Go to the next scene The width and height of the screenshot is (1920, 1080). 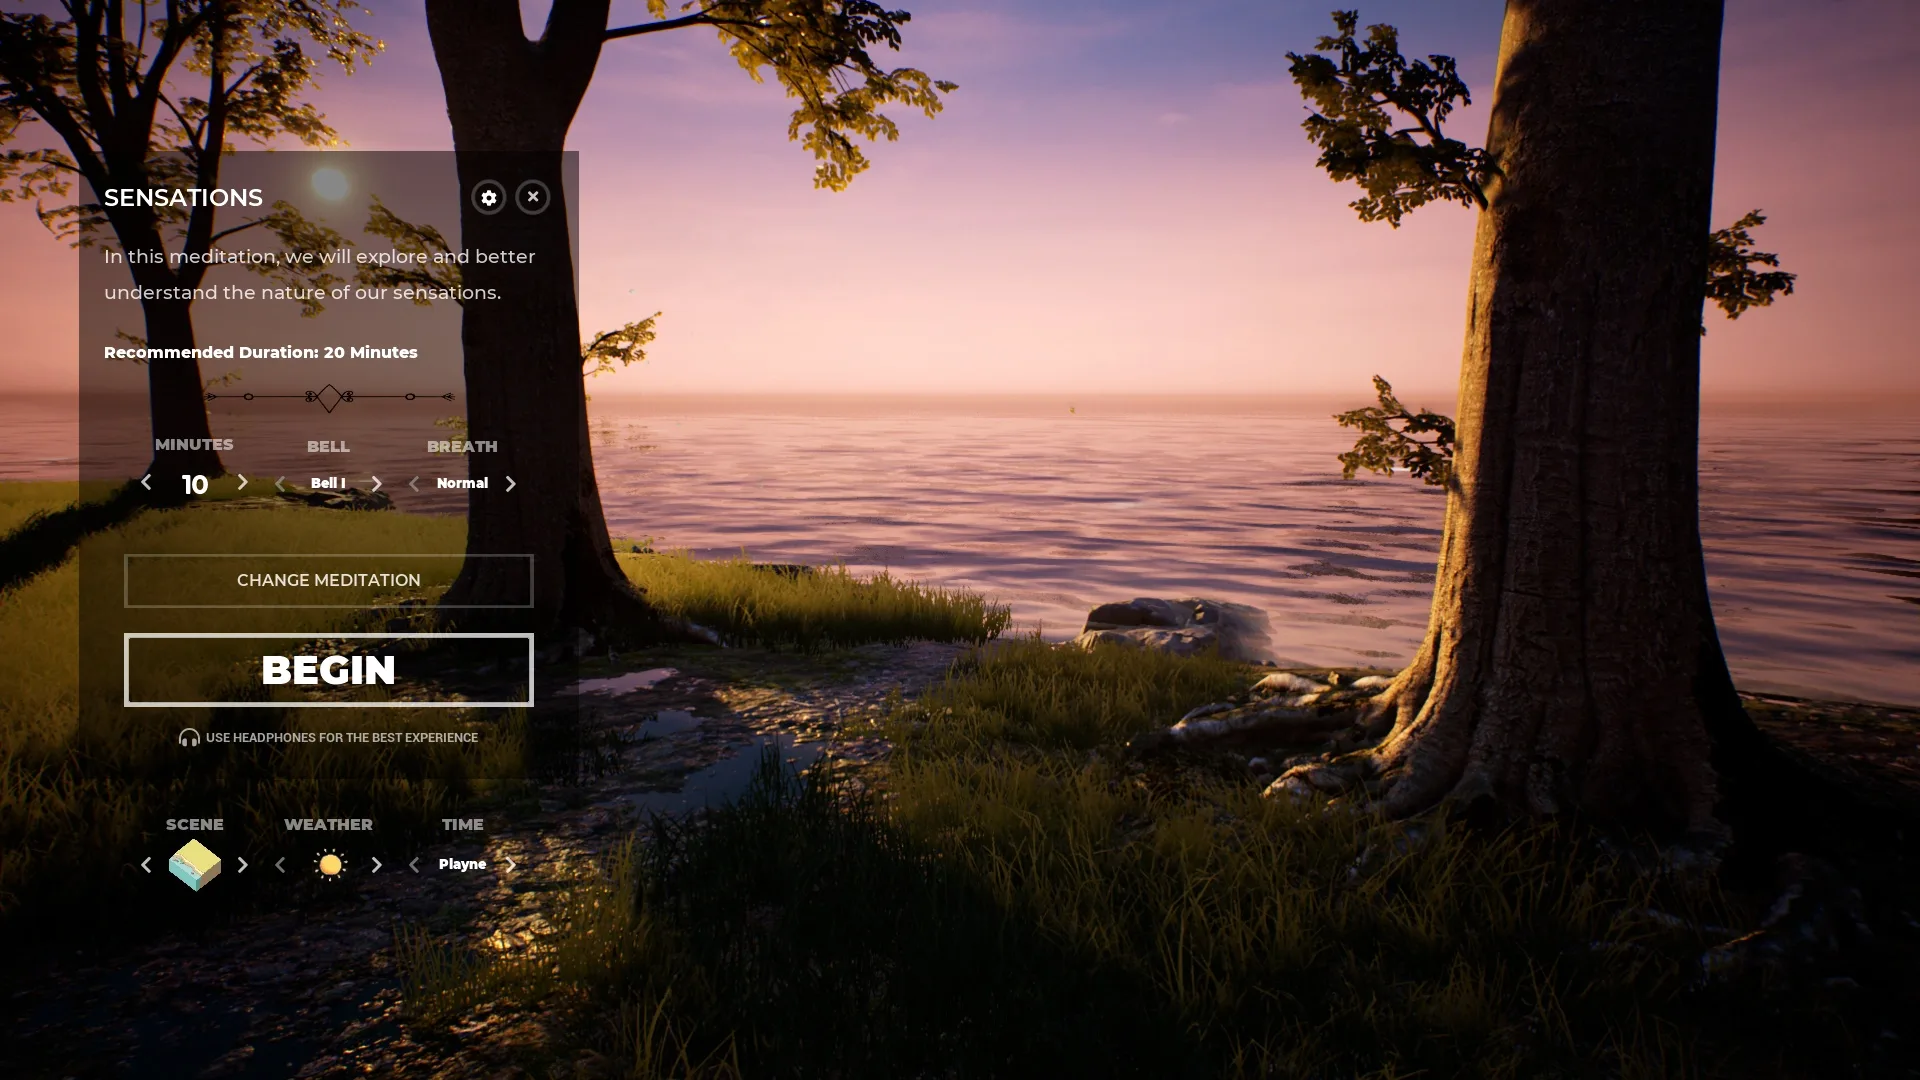[242, 865]
